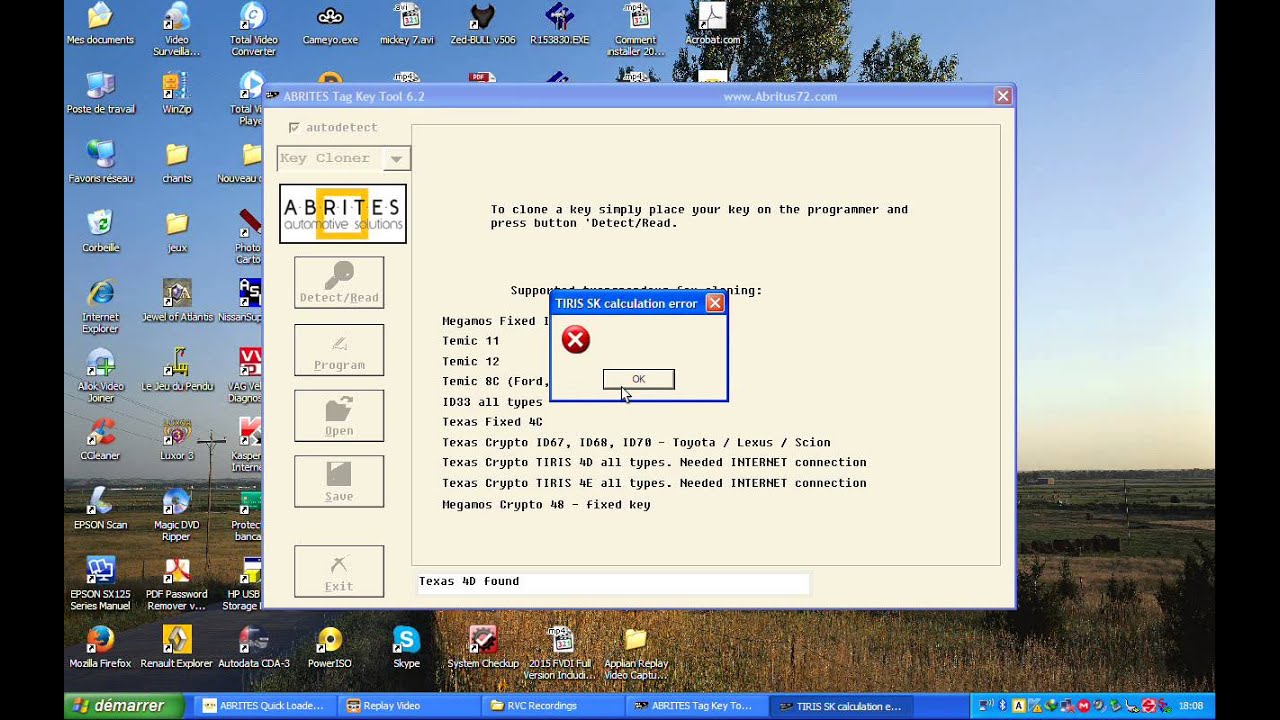This screenshot has width=1280, height=720.
Task: Open the Favoris réseau desktop icon
Action: point(100,162)
